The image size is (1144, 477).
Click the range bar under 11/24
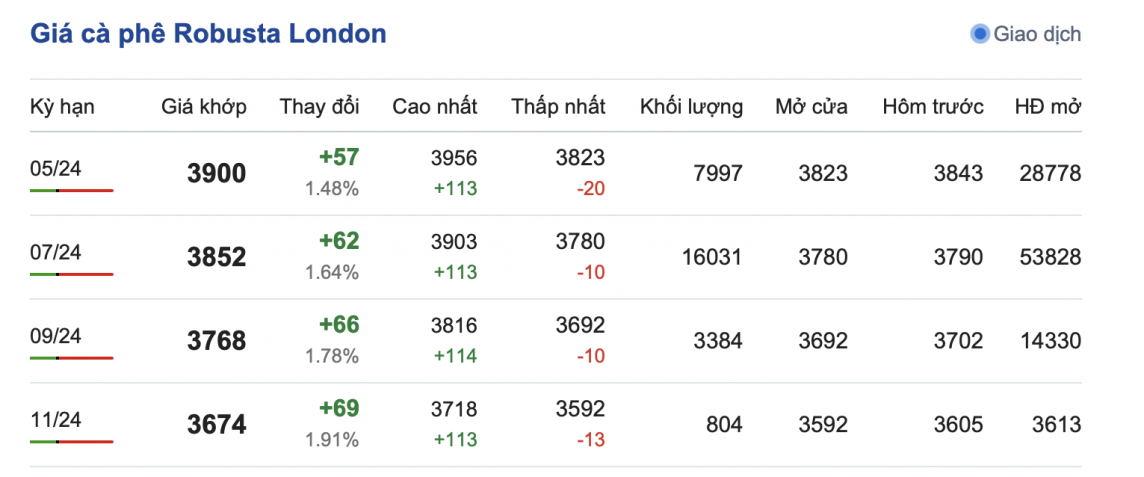point(71,442)
